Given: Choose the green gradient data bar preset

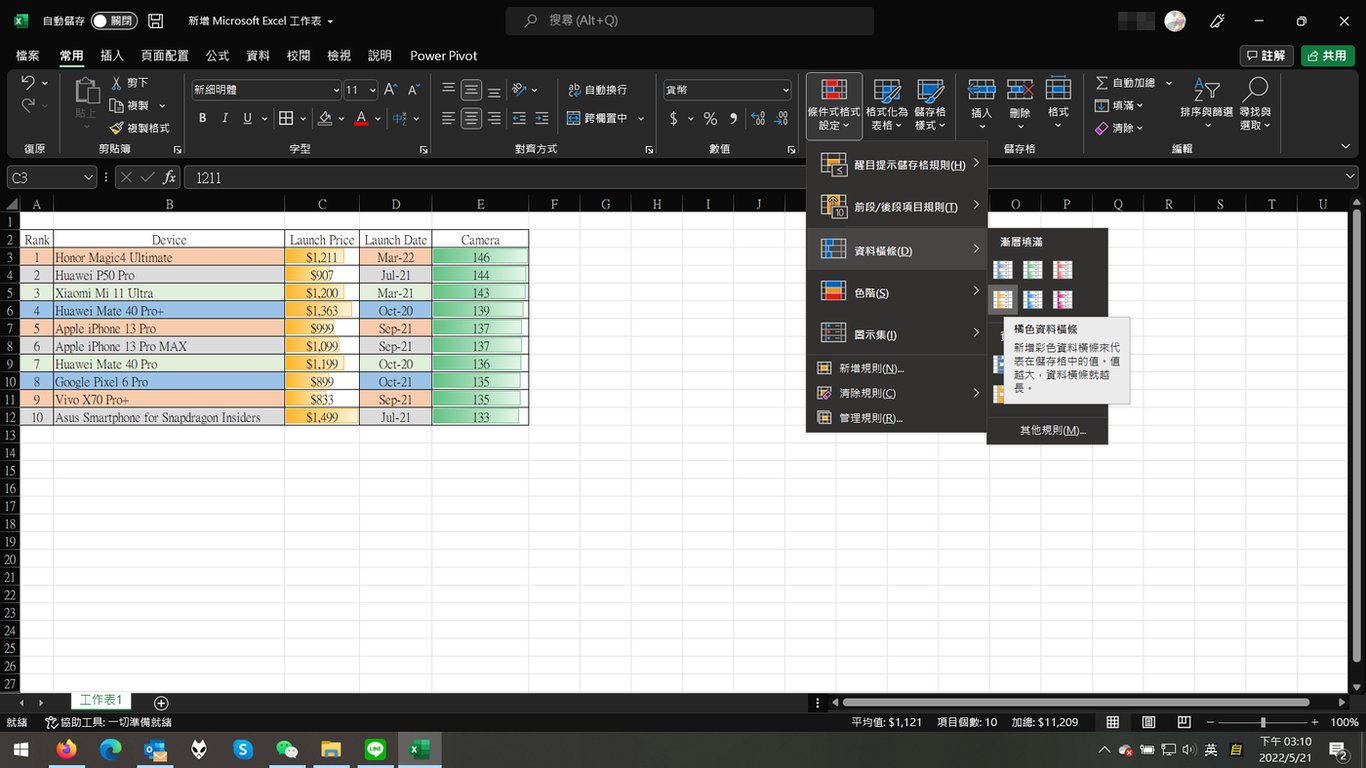Looking at the screenshot, I should coord(1033,269).
